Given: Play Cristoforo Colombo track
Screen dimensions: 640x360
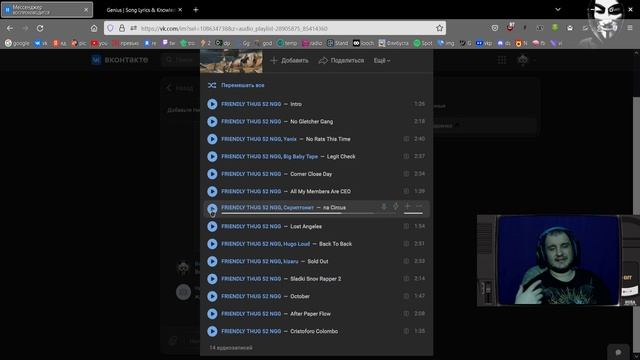Looking at the screenshot, I should tap(212, 331).
